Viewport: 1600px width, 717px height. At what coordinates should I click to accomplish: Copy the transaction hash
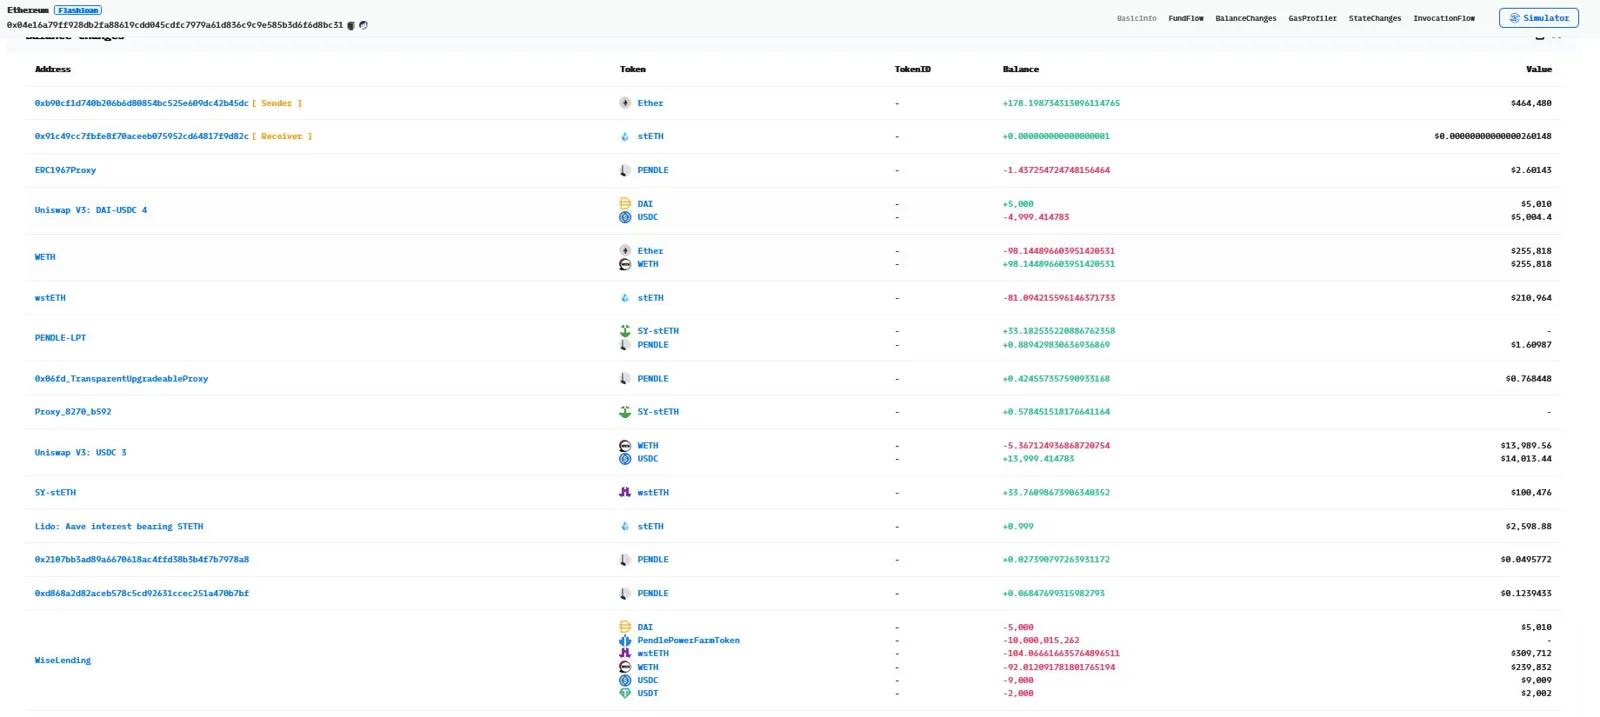pyautogui.click(x=351, y=26)
